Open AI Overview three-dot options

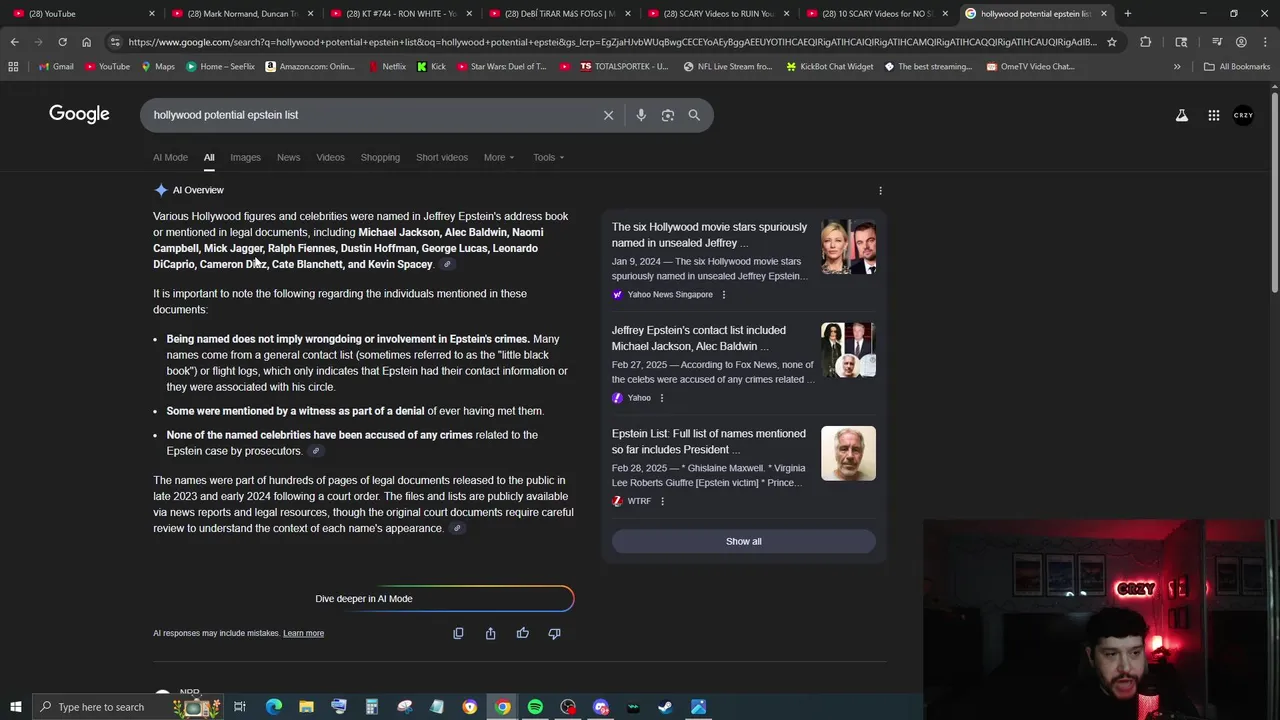880,190
